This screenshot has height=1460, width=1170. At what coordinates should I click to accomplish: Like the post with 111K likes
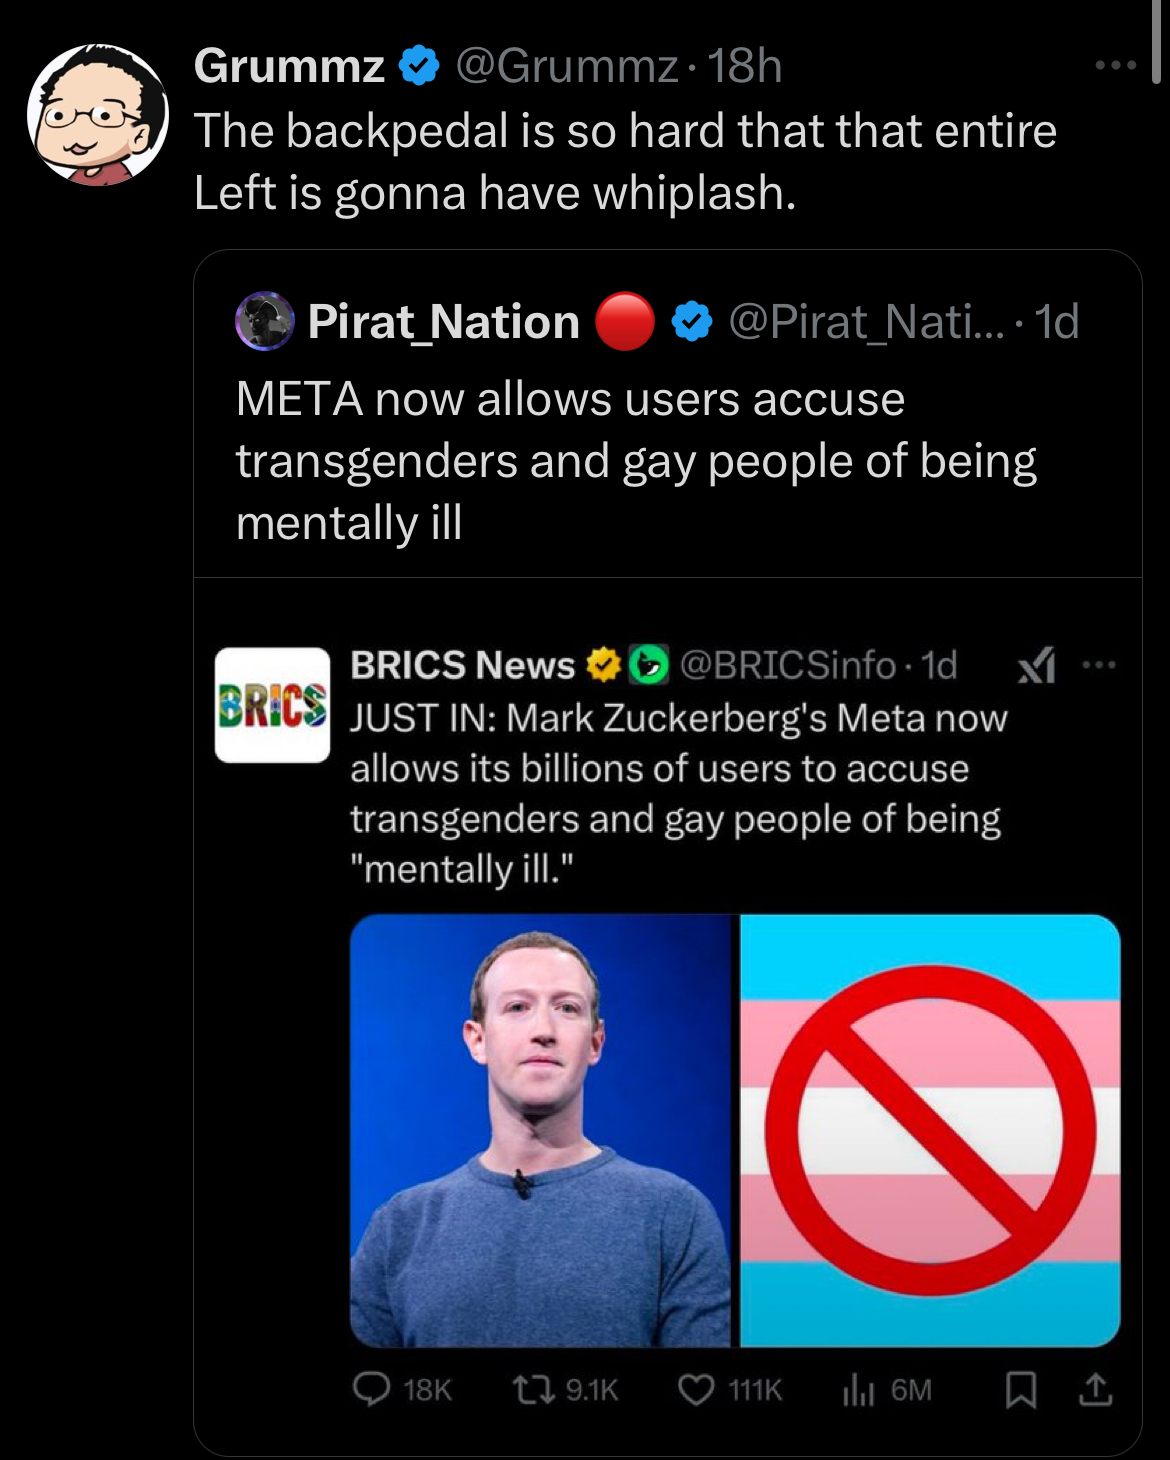click(x=730, y=1390)
